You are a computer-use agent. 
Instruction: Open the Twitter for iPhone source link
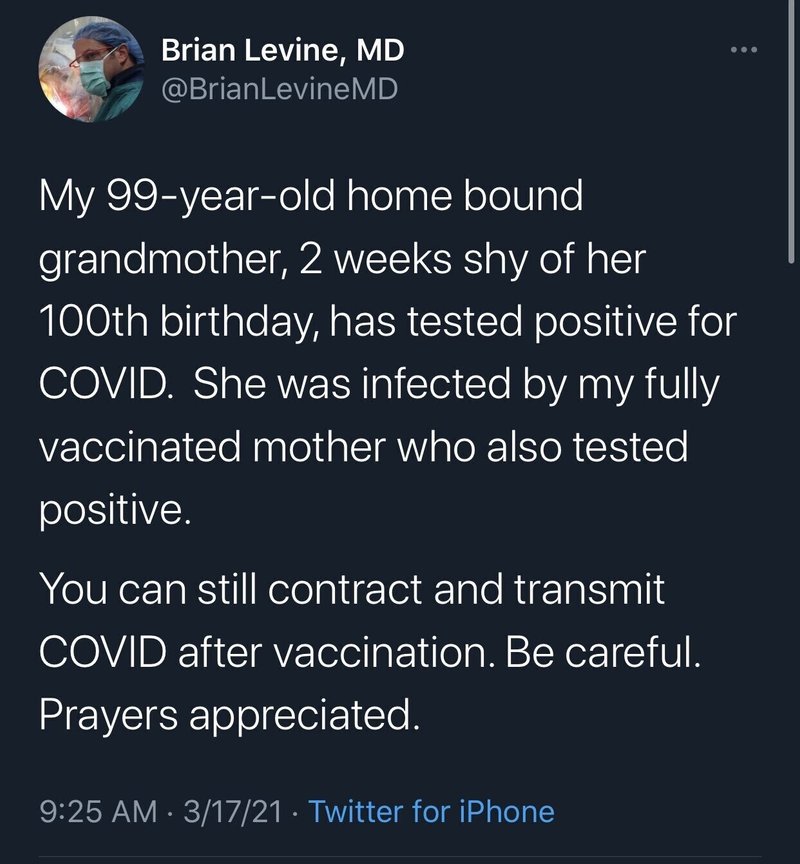(x=431, y=812)
